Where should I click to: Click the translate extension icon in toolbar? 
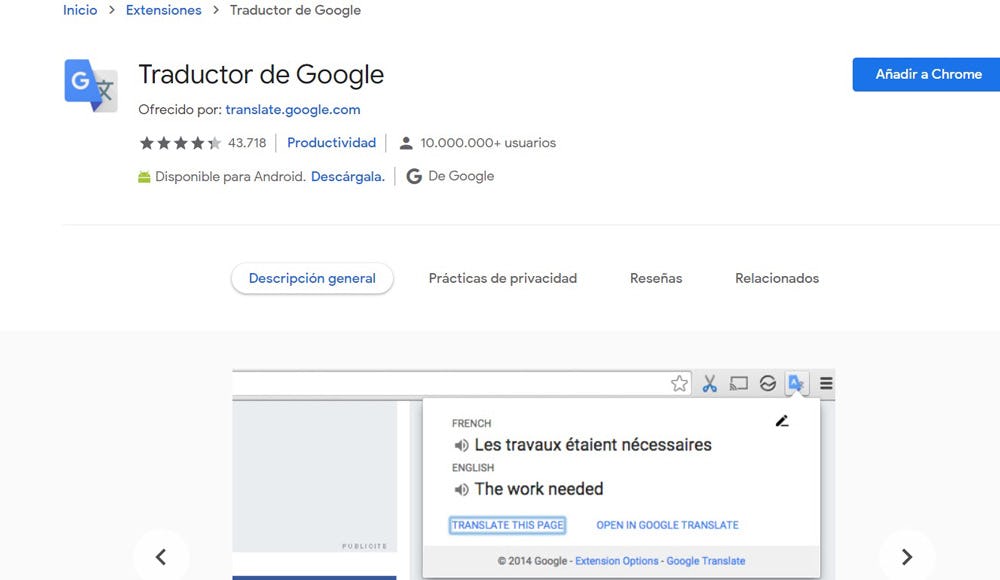tap(796, 383)
